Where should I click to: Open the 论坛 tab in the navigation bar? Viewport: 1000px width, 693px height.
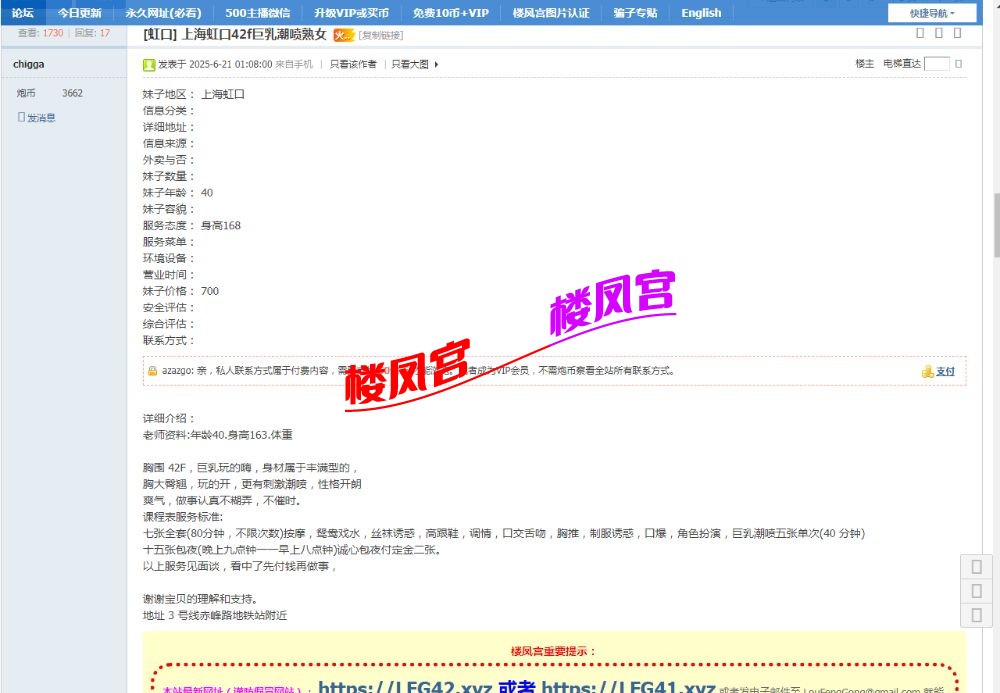tap(22, 13)
